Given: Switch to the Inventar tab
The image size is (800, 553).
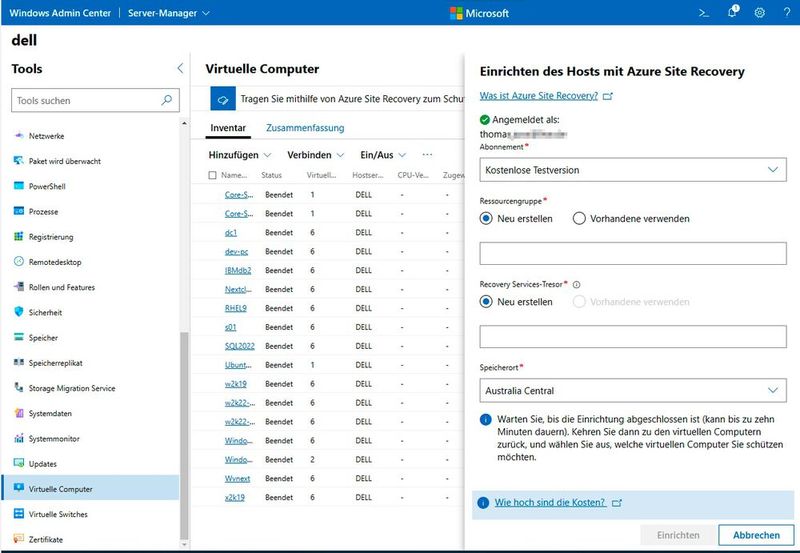Looking at the screenshot, I should [228, 128].
